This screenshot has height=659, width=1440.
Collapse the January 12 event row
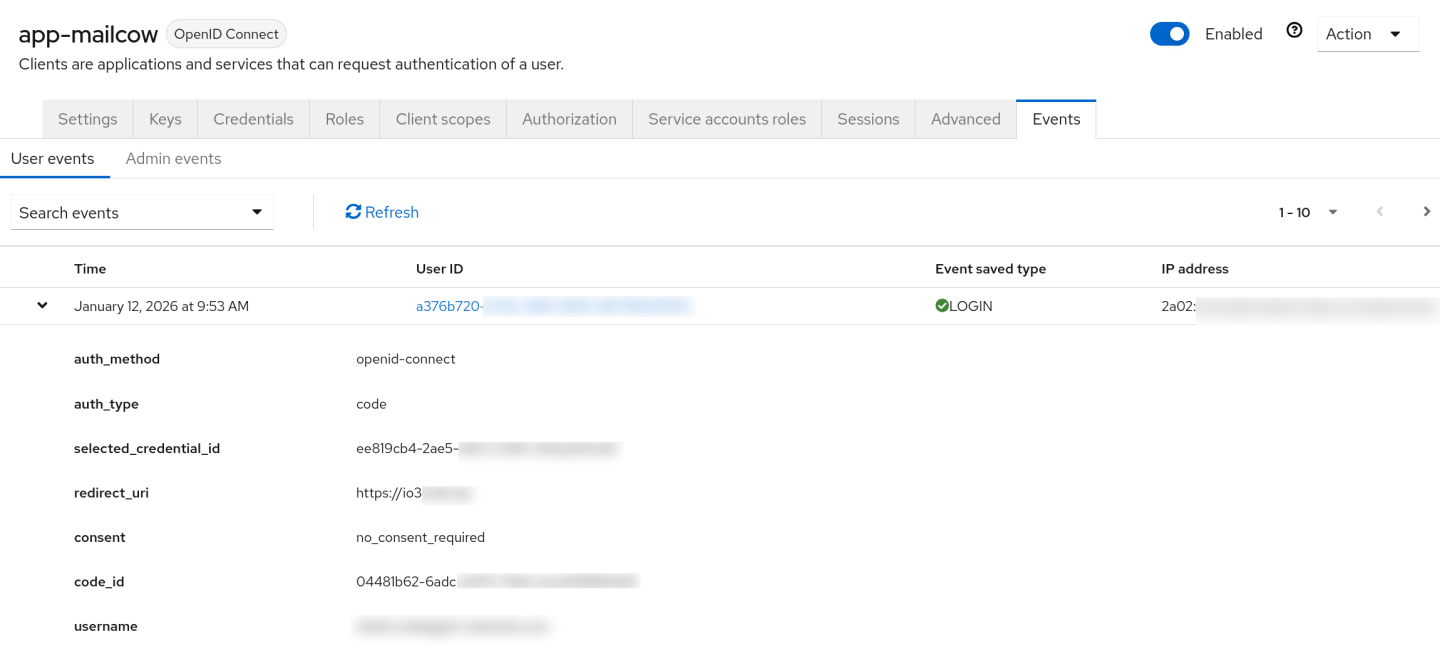tap(41, 305)
